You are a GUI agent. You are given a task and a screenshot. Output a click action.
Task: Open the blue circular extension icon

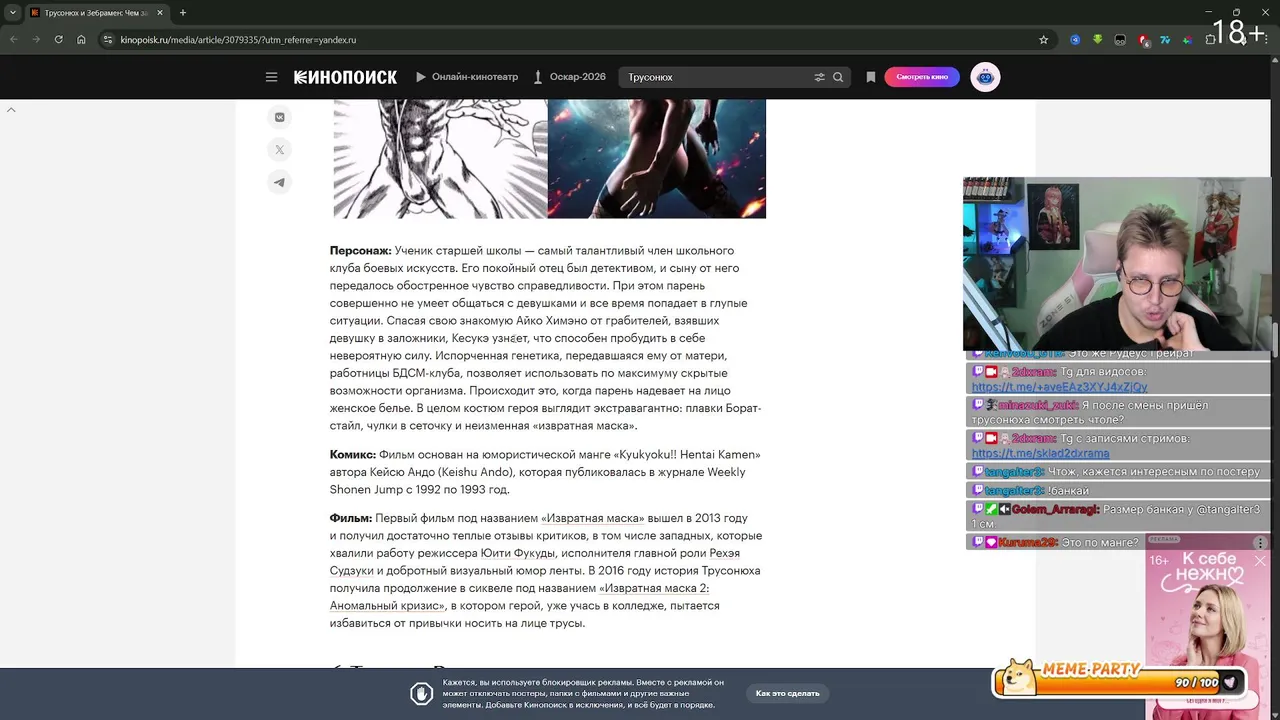1076,40
